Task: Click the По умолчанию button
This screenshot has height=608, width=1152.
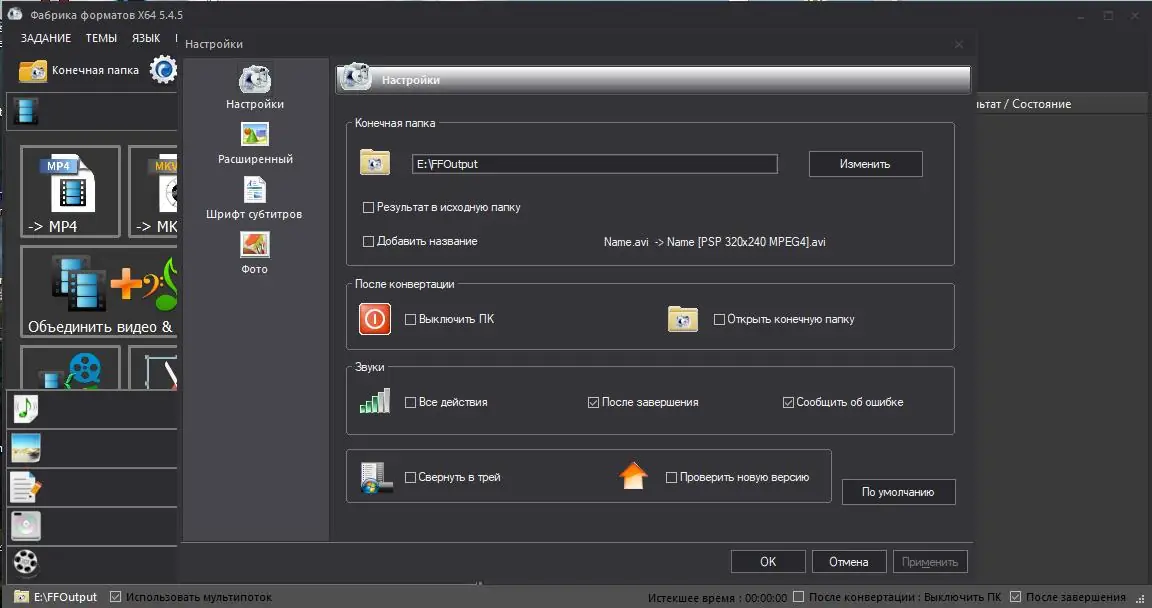Action: pyautogui.click(x=899, y=492)
